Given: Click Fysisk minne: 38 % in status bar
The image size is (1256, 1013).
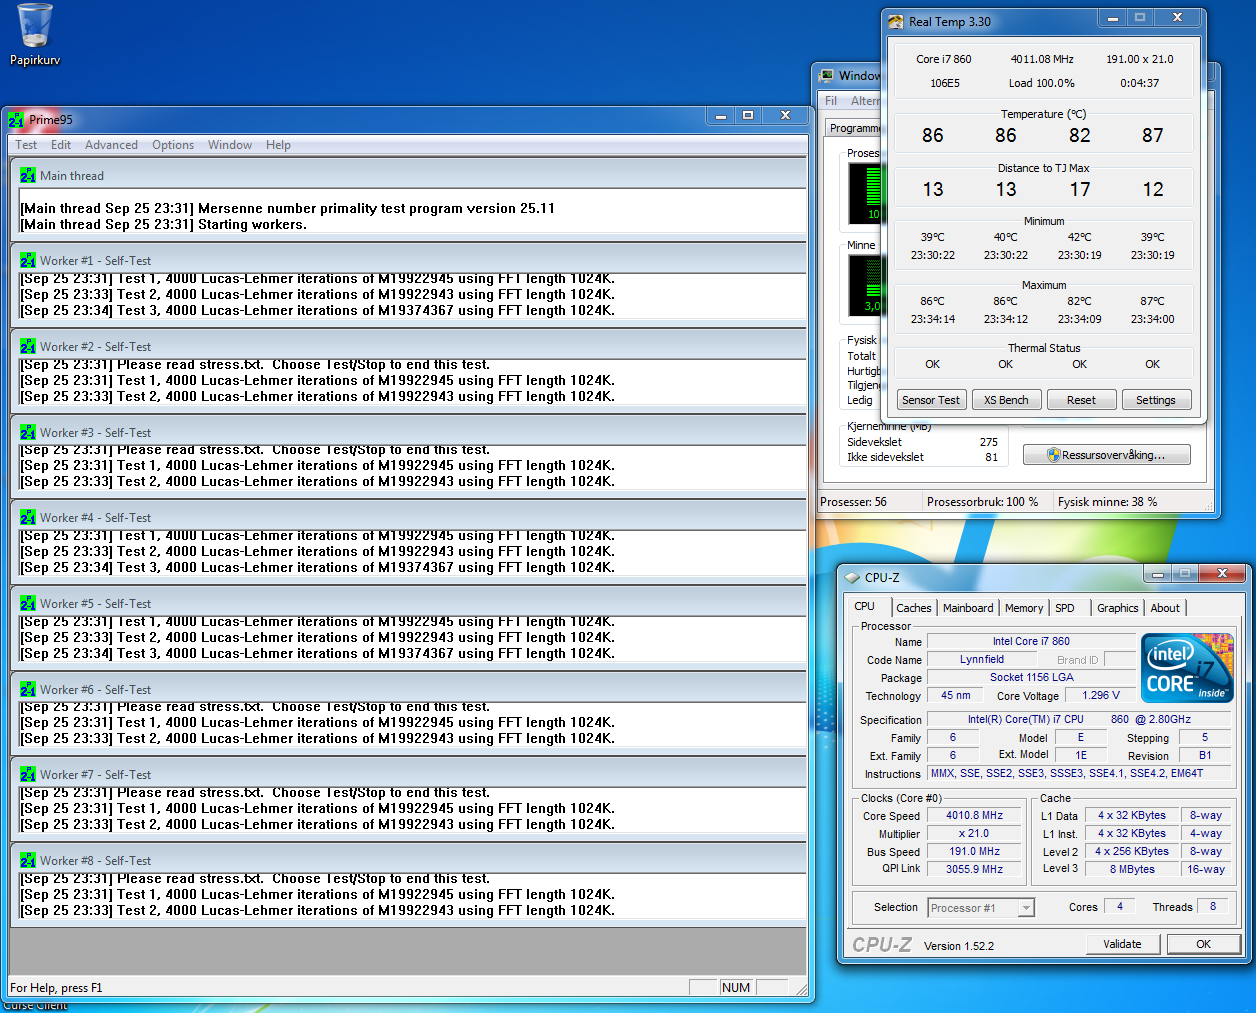Looking at the screenshot, I should [x=1108, y=502].
